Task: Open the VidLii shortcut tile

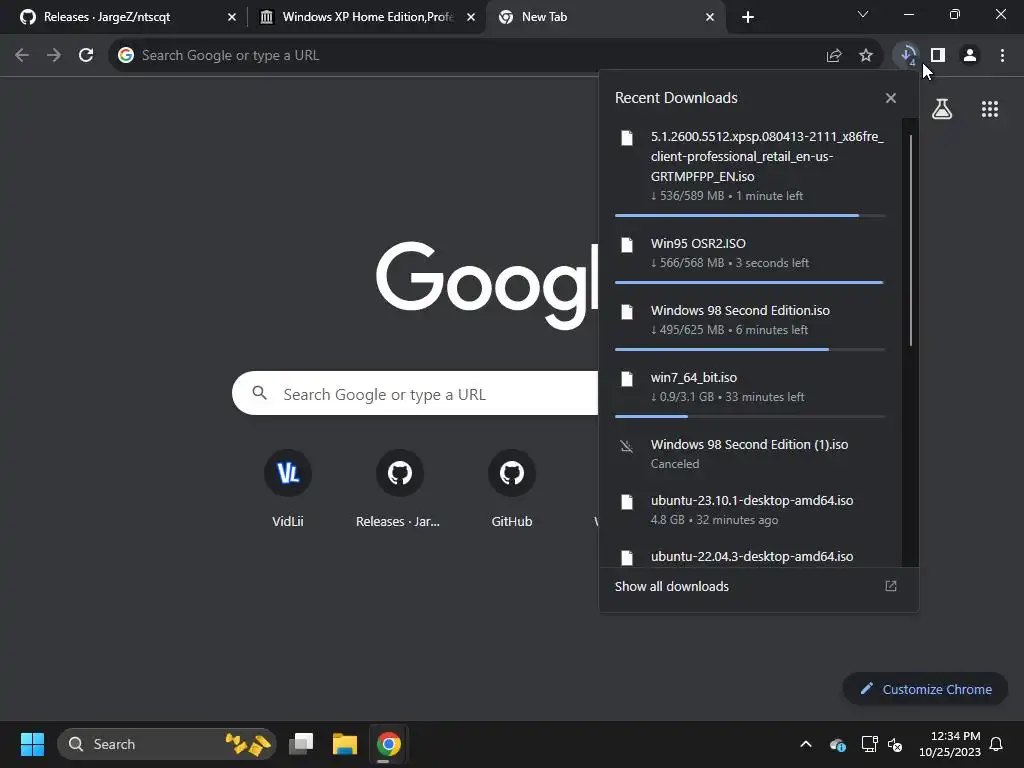Action: (x=288, y=489)
